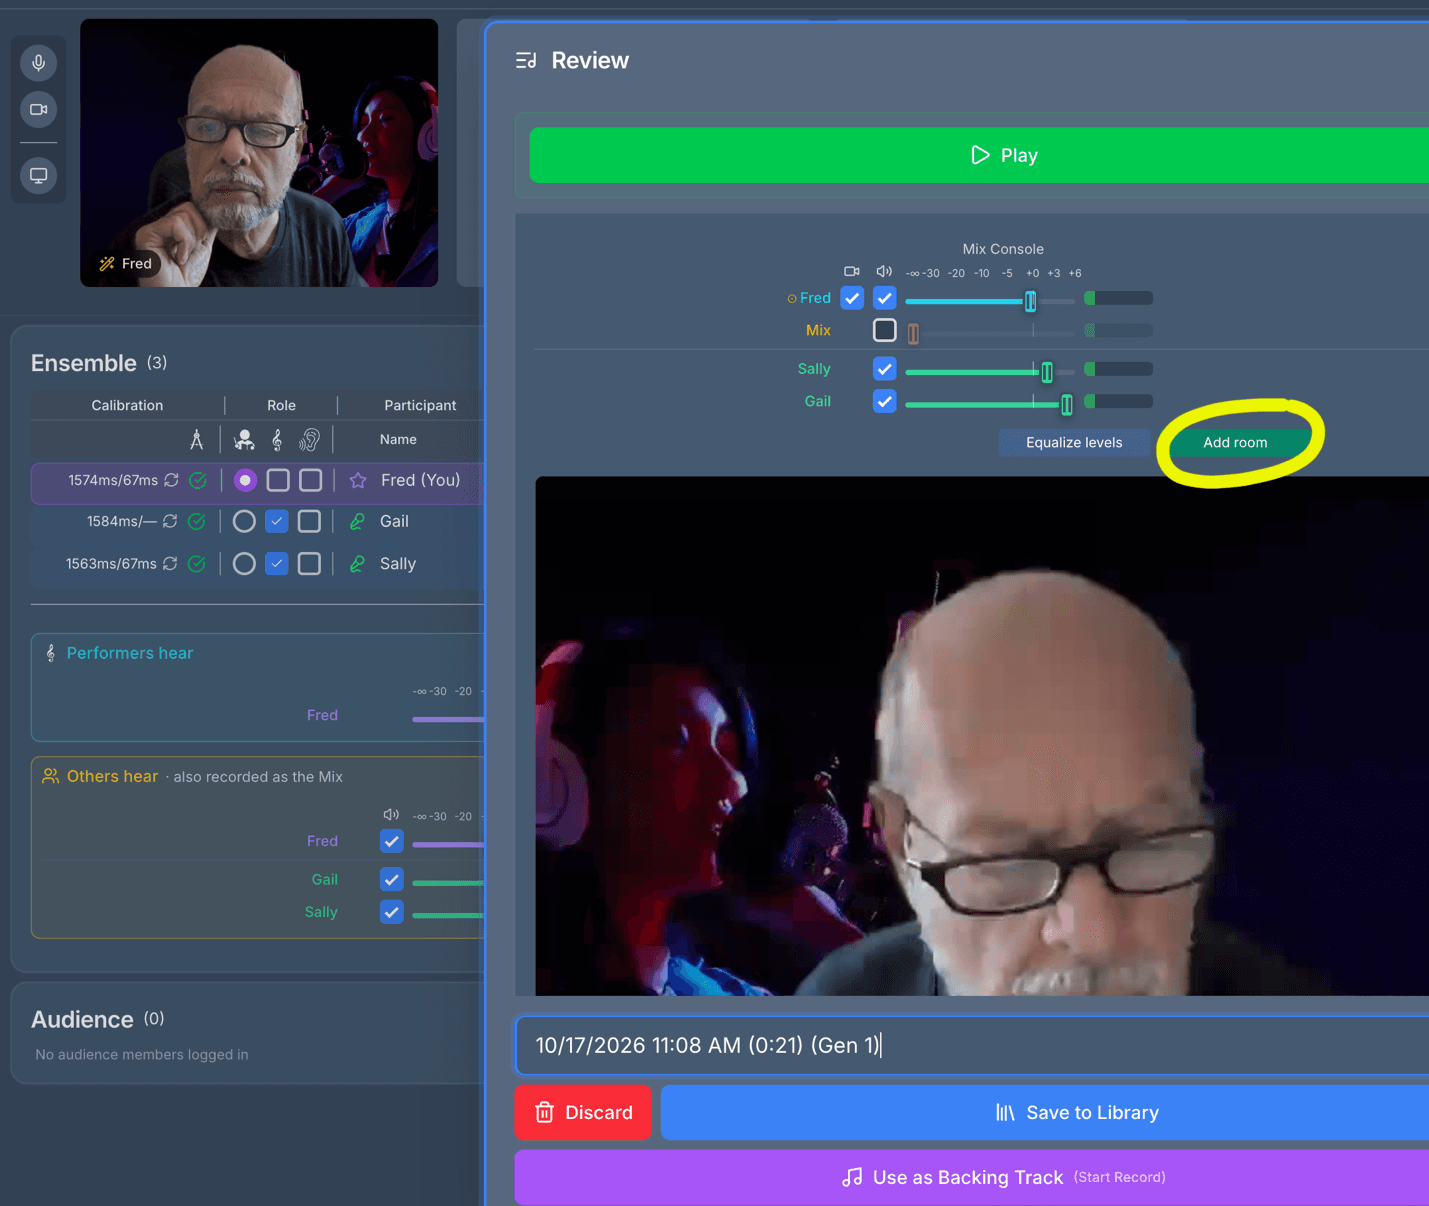The height and width of the screenshot is (1206, 1429).
Task: Click Sally's level slider in Mix Console
Action: (x=990, y=372)
